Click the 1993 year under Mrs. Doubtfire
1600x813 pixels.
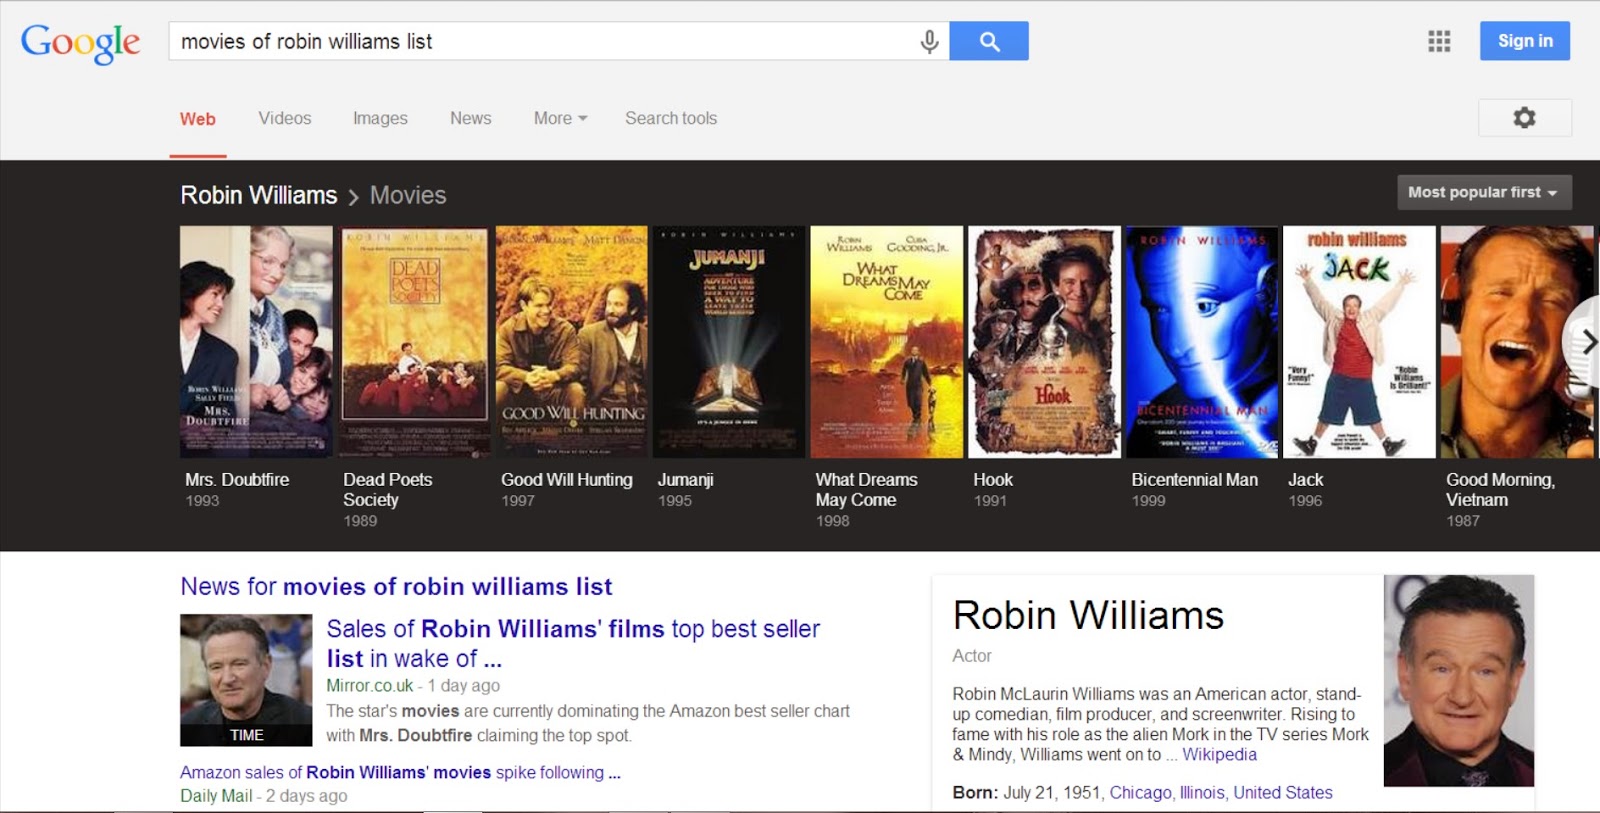(202, 501)
